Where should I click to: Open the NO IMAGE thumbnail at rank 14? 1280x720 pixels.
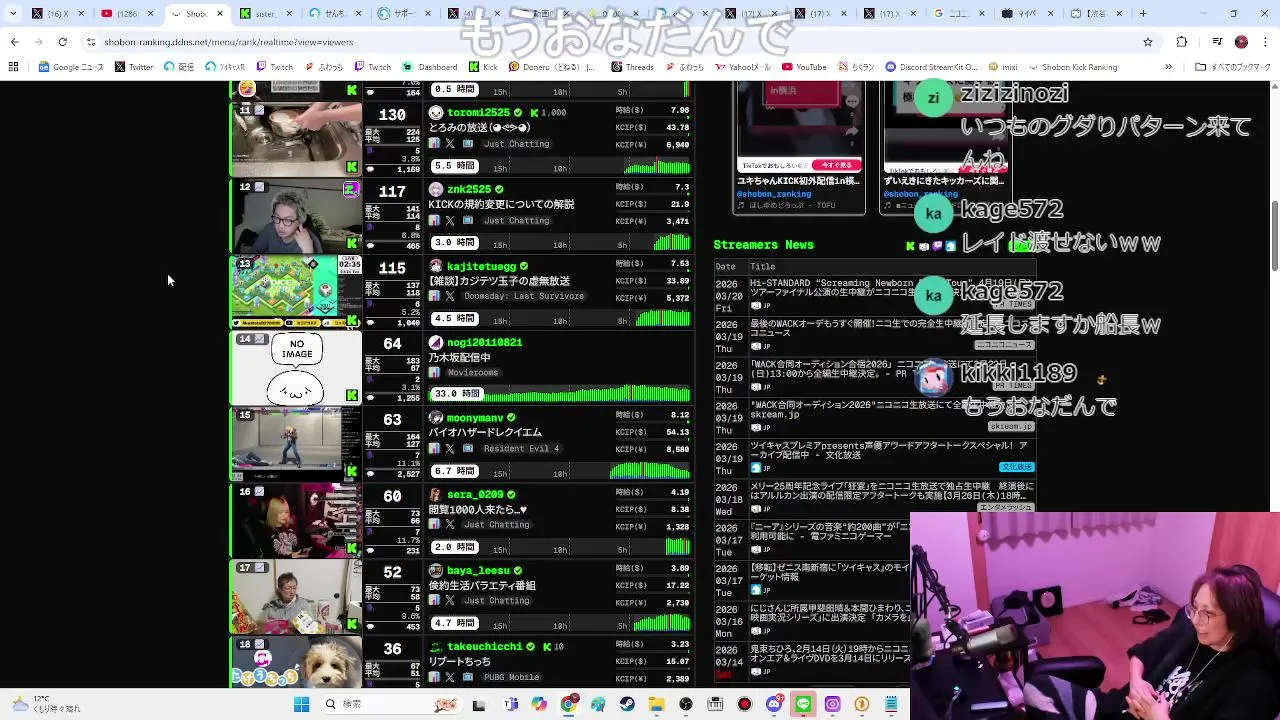click(x=296, y=367)
